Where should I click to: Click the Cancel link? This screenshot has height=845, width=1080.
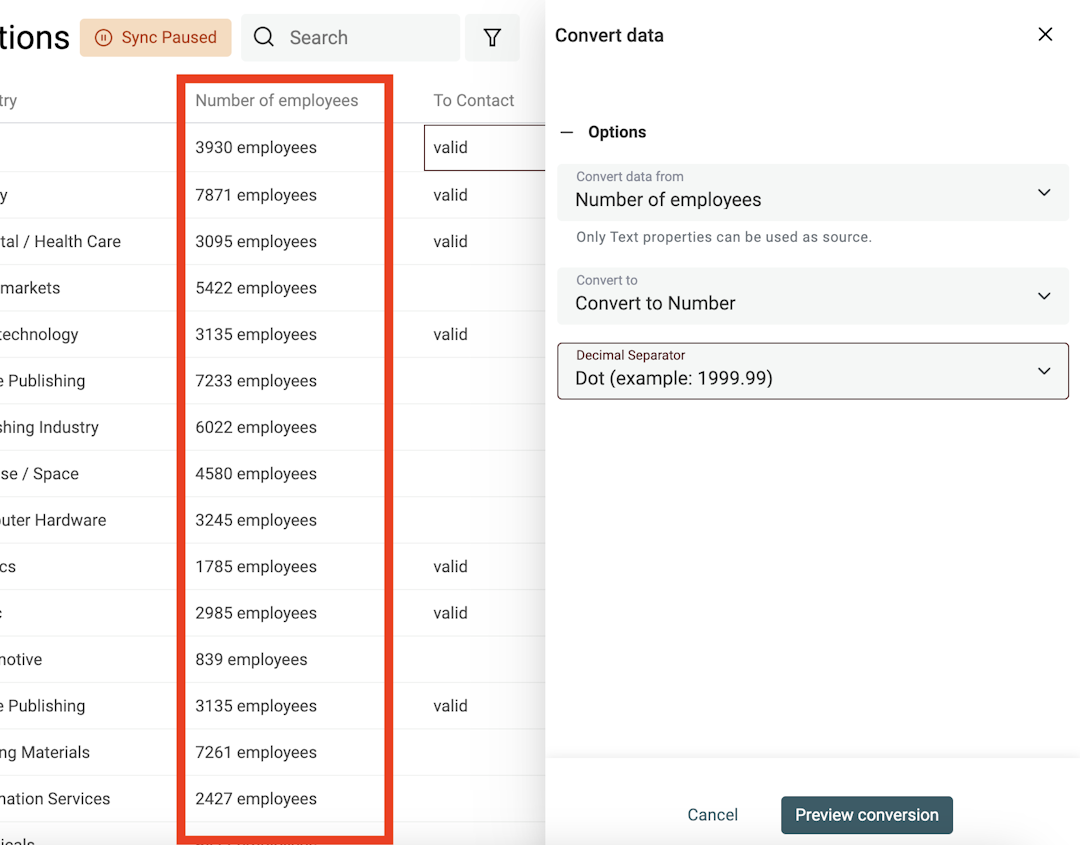coord(712,815)
